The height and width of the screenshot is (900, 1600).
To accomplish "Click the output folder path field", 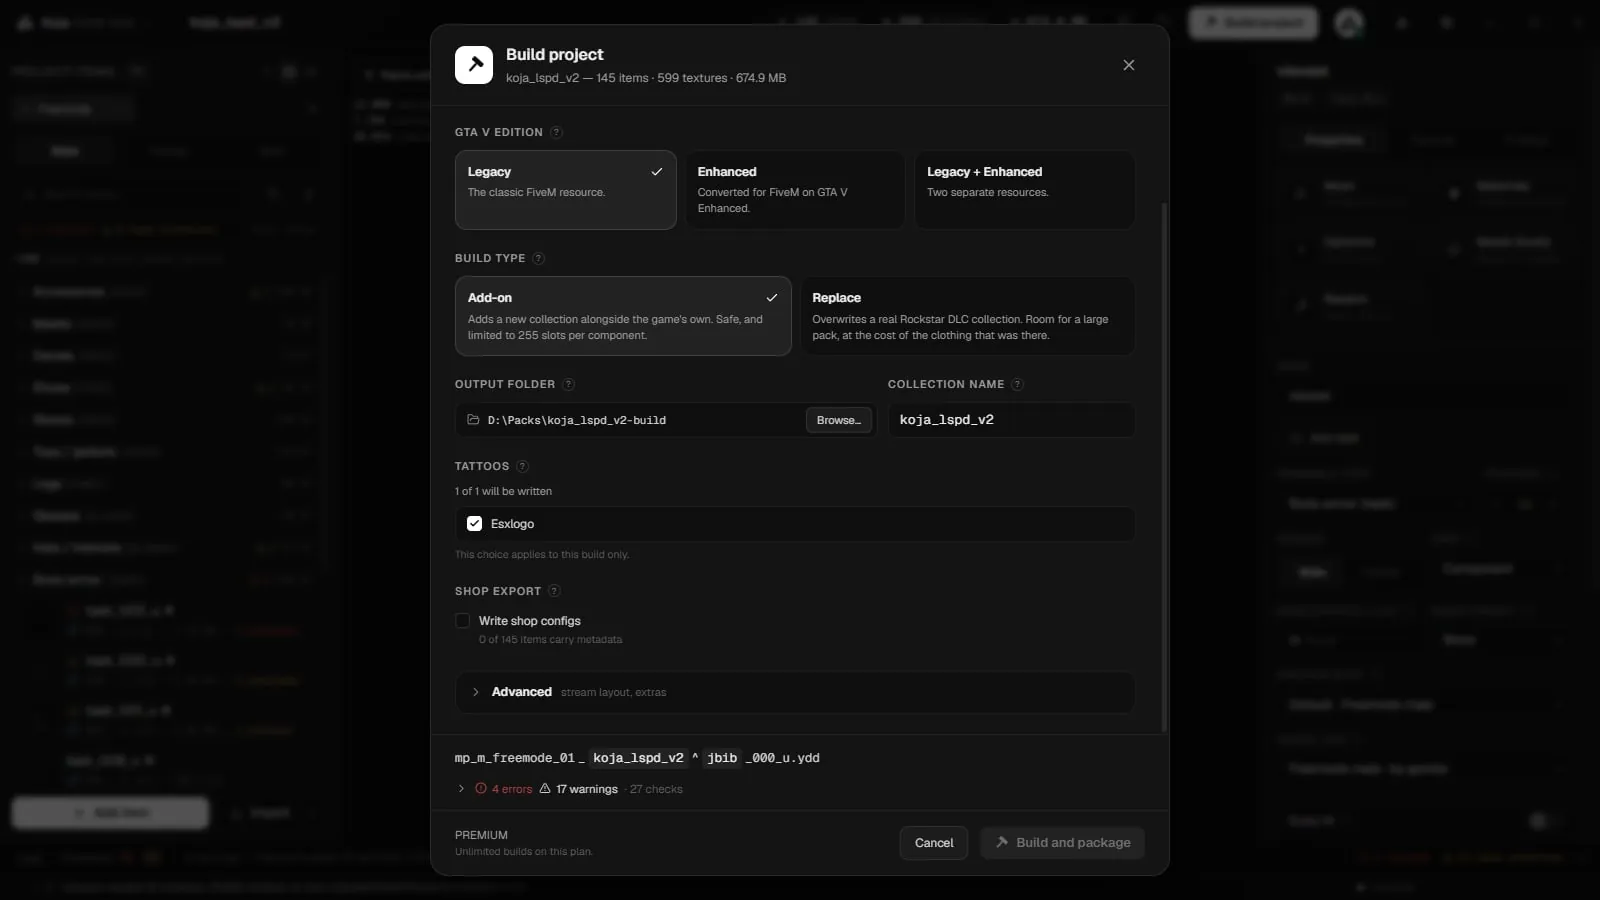I will tap(665, 420).
